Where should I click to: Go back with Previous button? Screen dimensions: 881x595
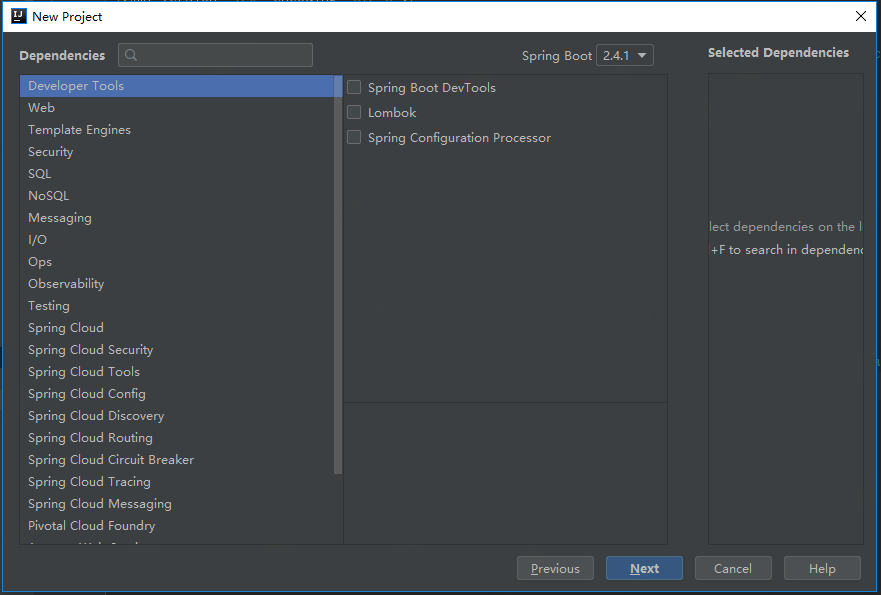[555, 568]
